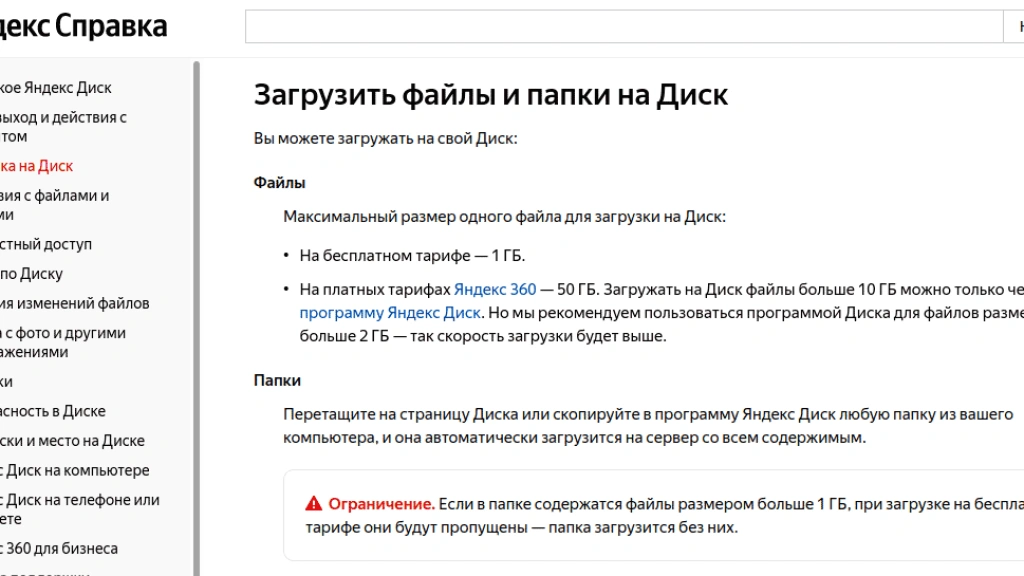Open the '360 для бизнеса' sidebar item
The image size is (1024, 576).
(x=59, y=549)
